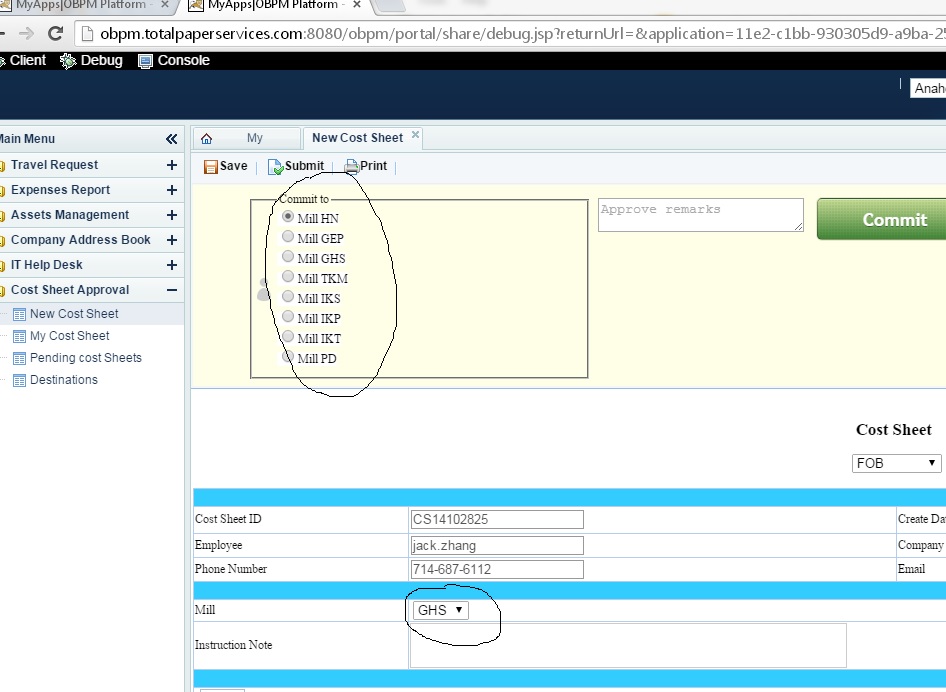The height and width of the screenshot is (692, 946).
Task: Click the Debug bug icon
Action: [68, 61]
